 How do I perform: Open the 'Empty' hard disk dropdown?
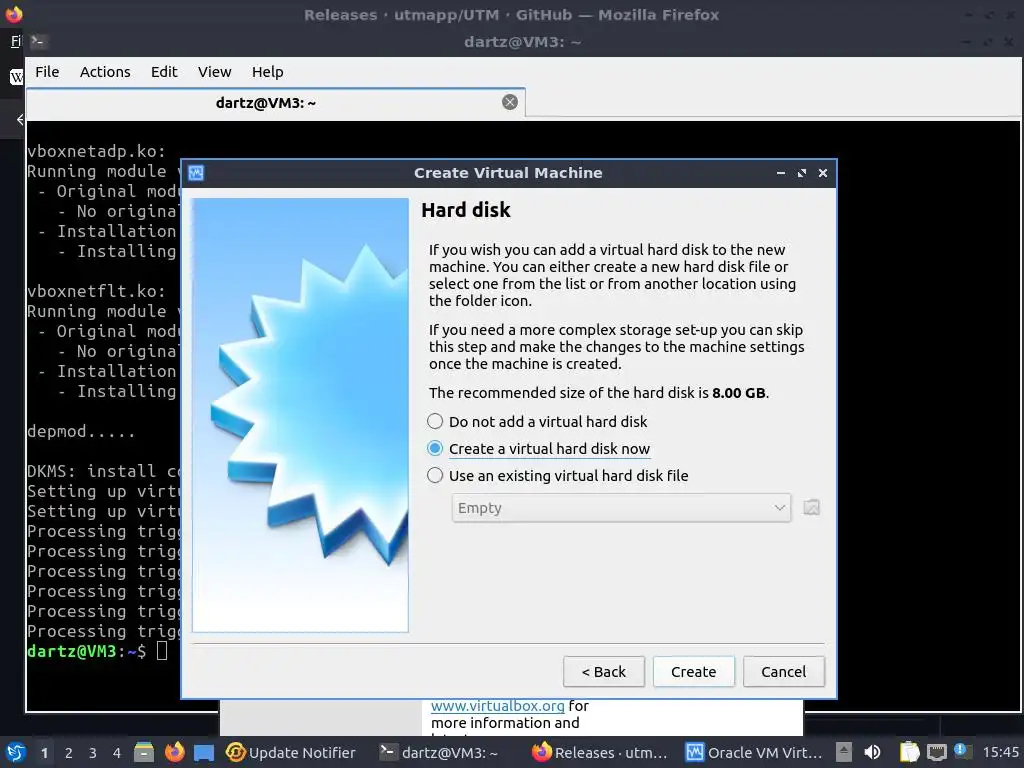(621, 508)
